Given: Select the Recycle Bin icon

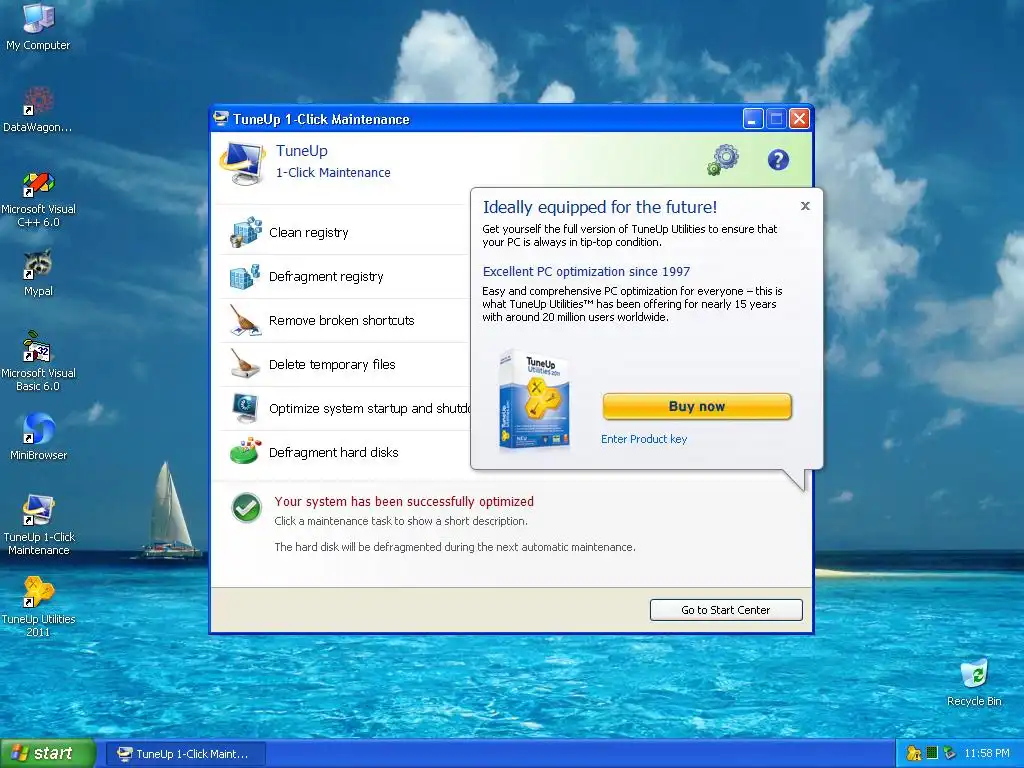Looking at the screenshot, I should (x=974, y=682).
